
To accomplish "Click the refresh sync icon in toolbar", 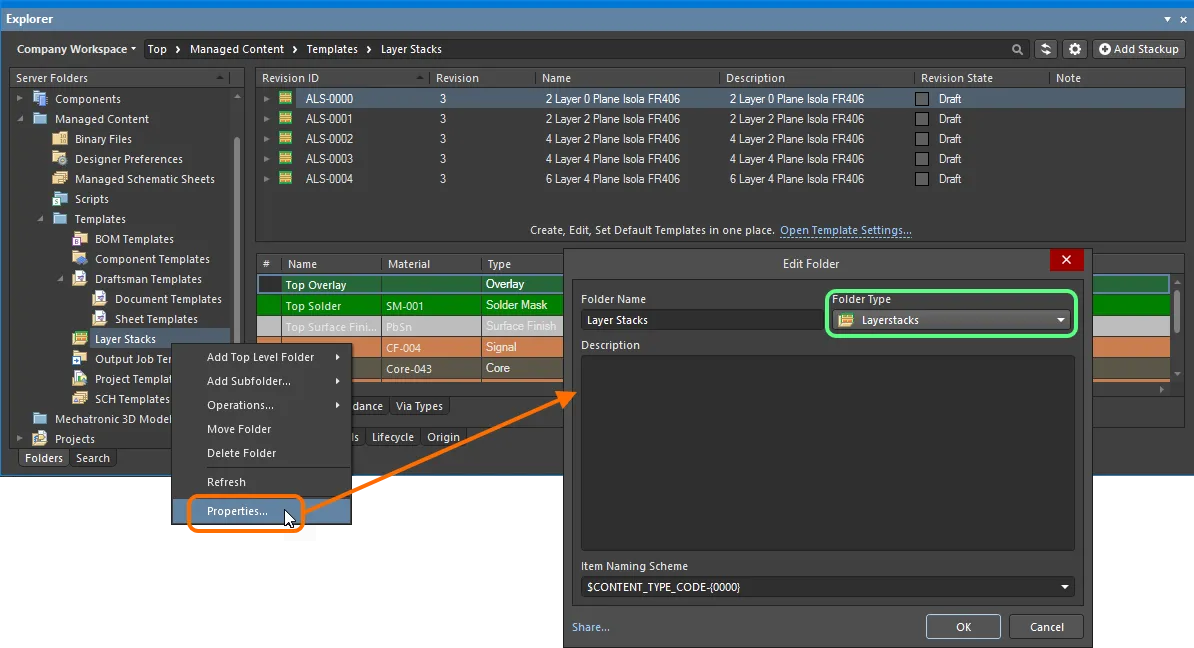I will (x=1046, y=49).
